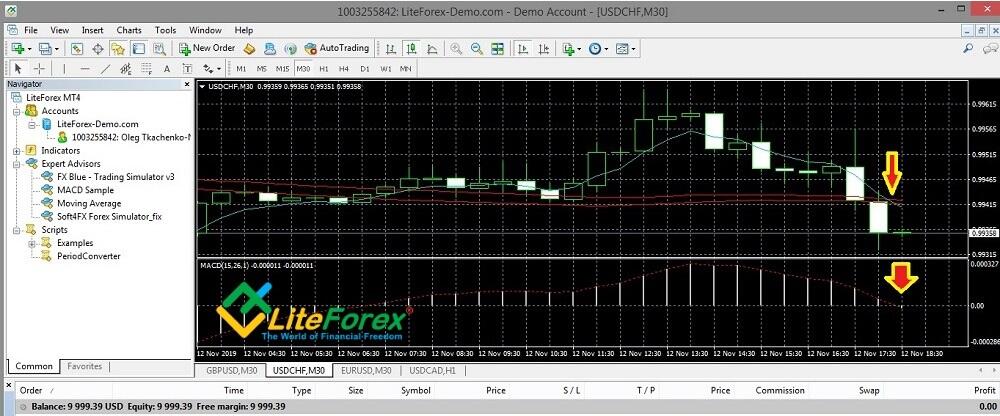Image resolution: width=1000 pixels, height=416 pixels.
Task: Open the Tools menu
Action: pos(165,30)
